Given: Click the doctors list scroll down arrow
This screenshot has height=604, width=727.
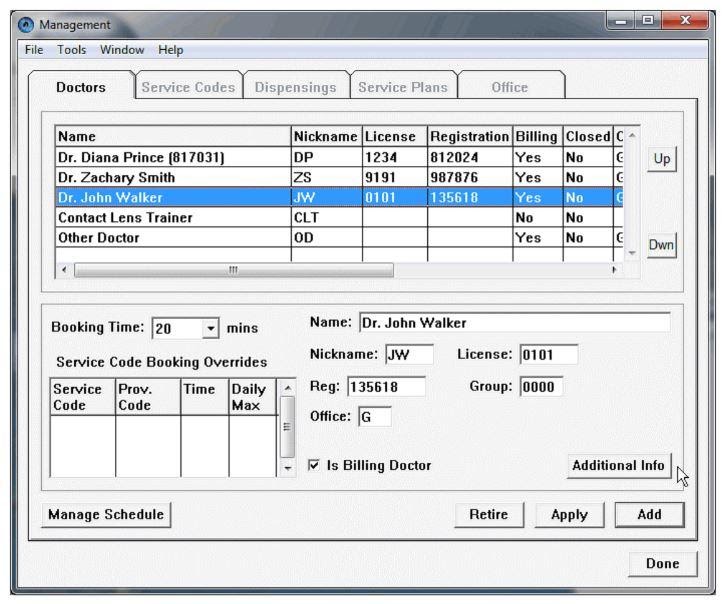Looking at the screenshot, I should pos(631,253).
